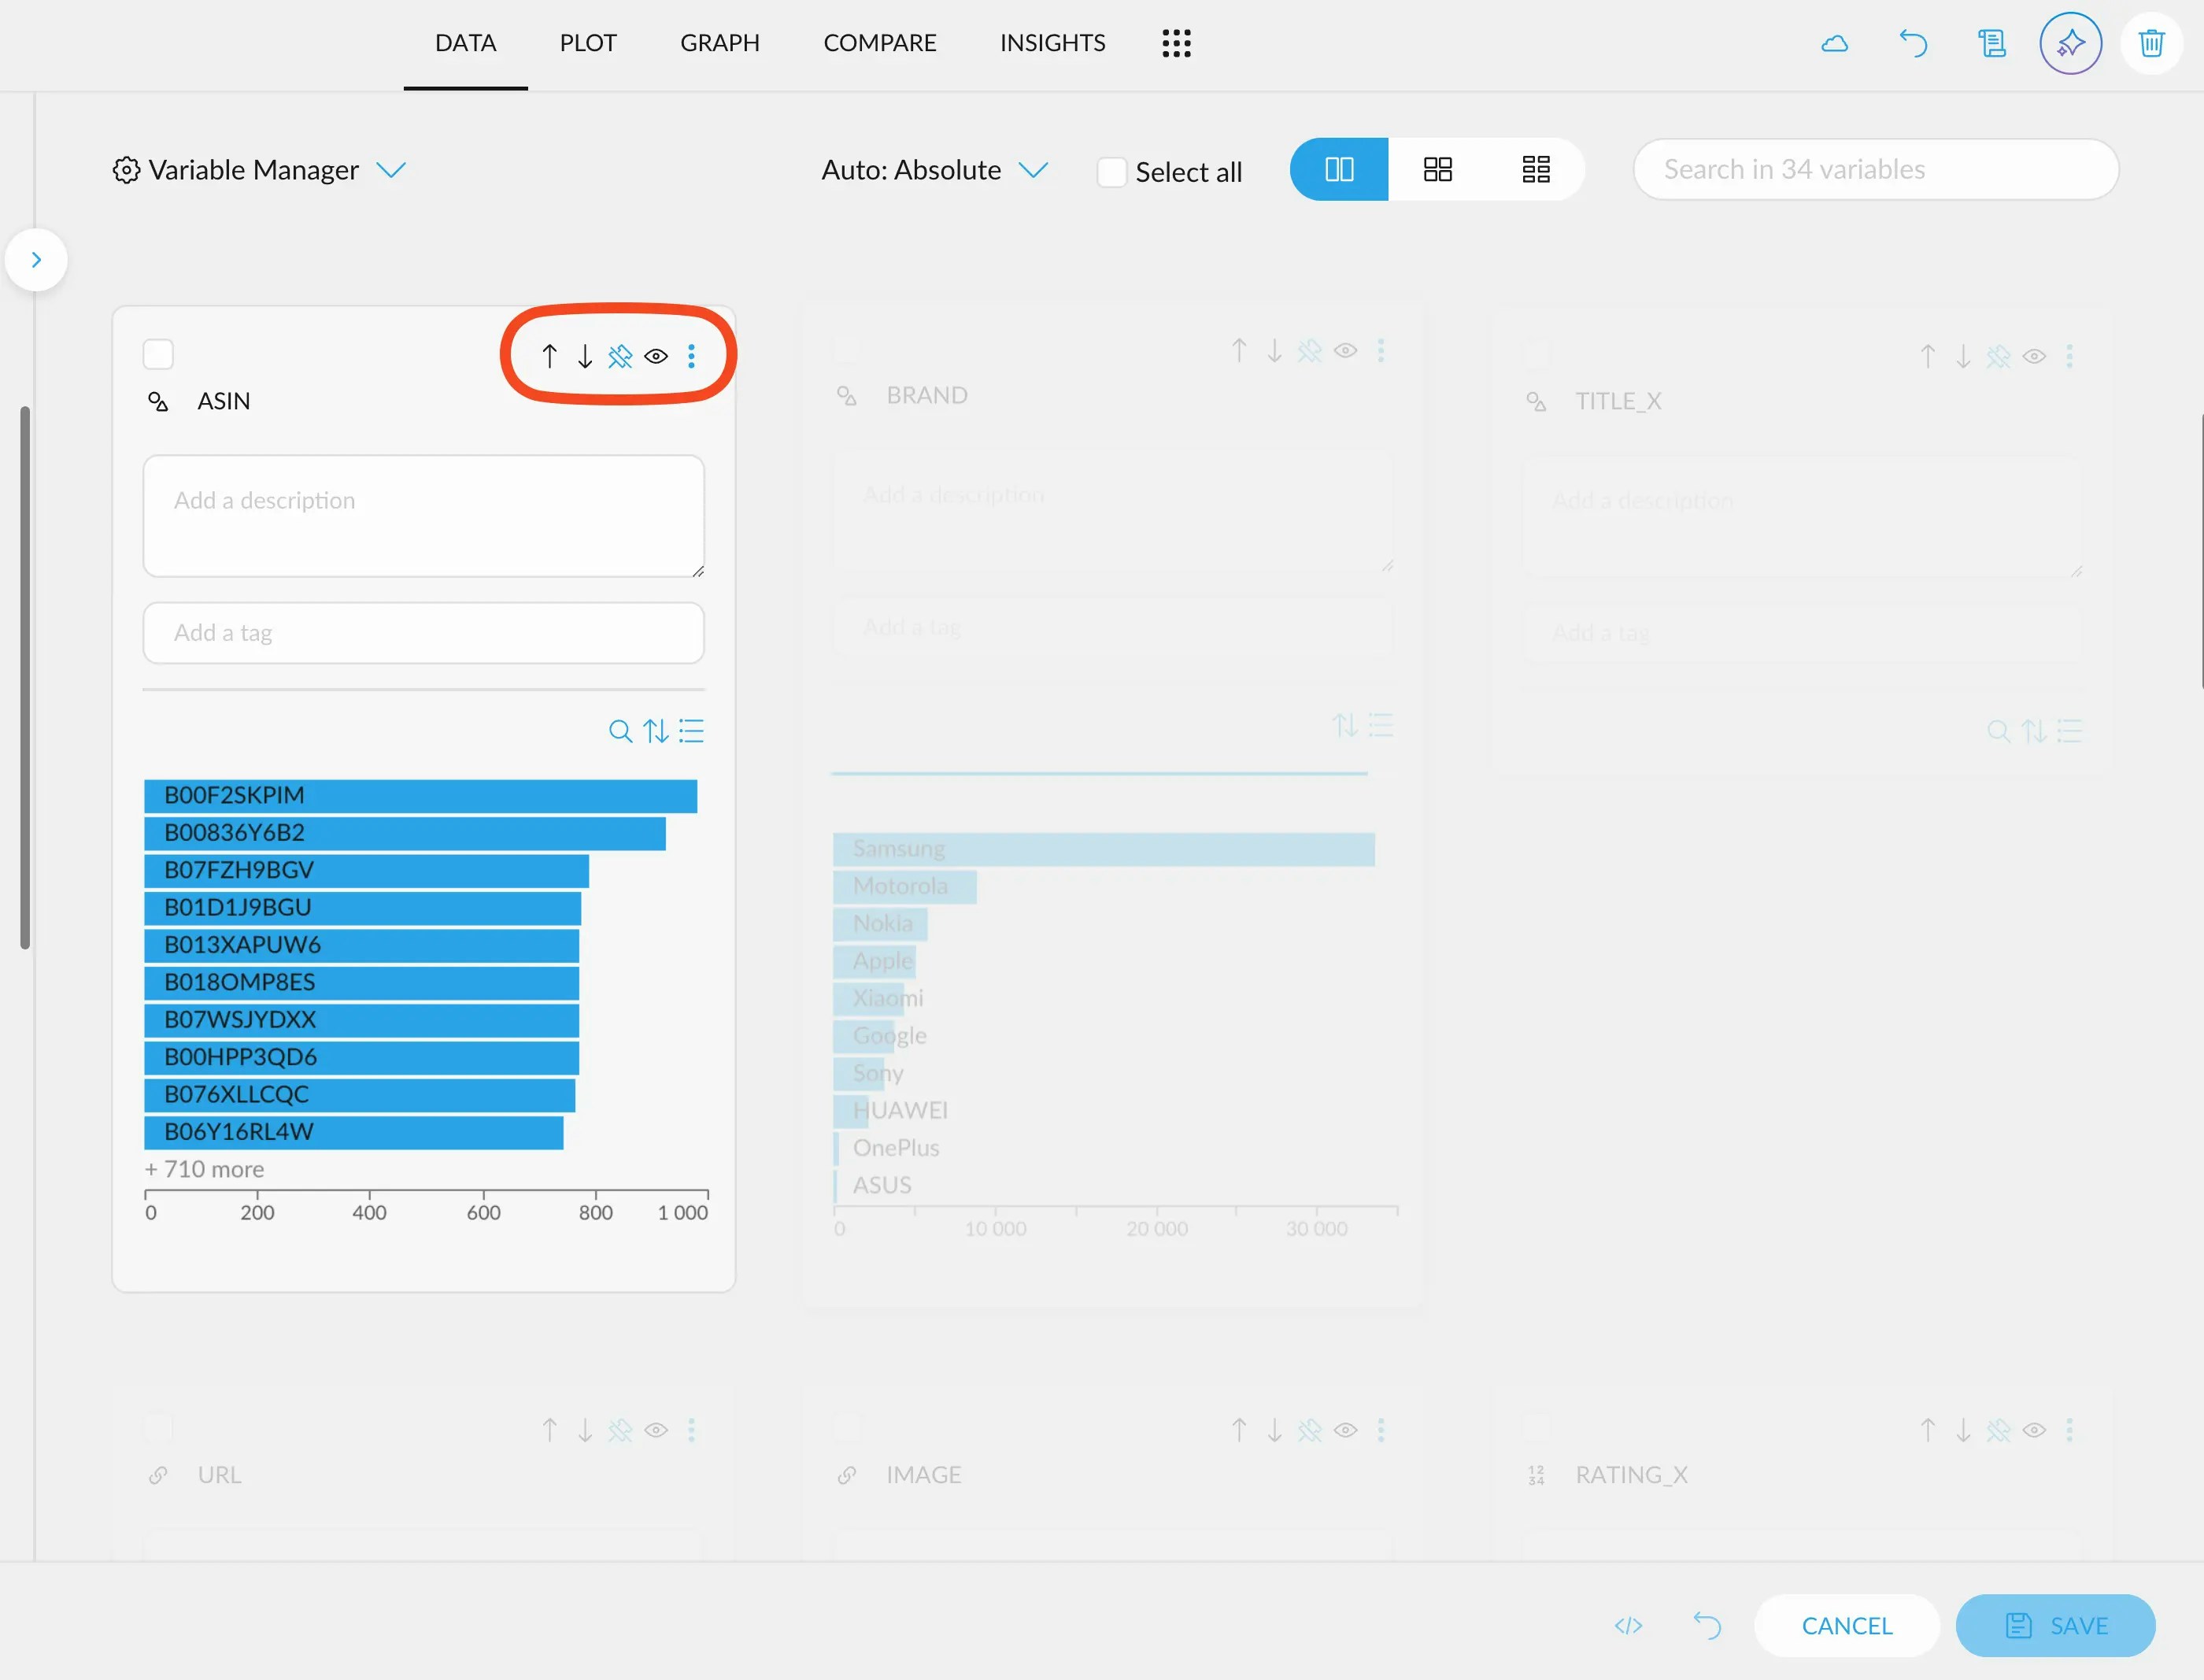Click the cloud sync icon in top toolbar
2204x1680 pixels.
[x=1834, y=43]
